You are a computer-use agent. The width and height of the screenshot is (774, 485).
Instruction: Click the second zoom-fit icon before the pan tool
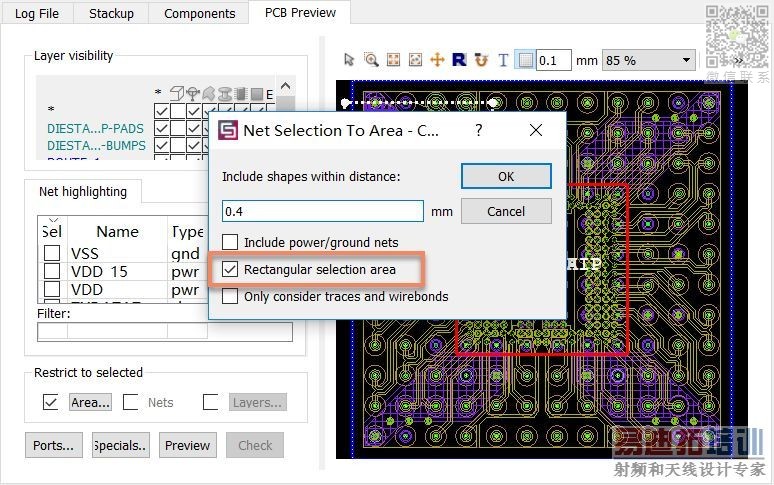[x=416, y=60]
